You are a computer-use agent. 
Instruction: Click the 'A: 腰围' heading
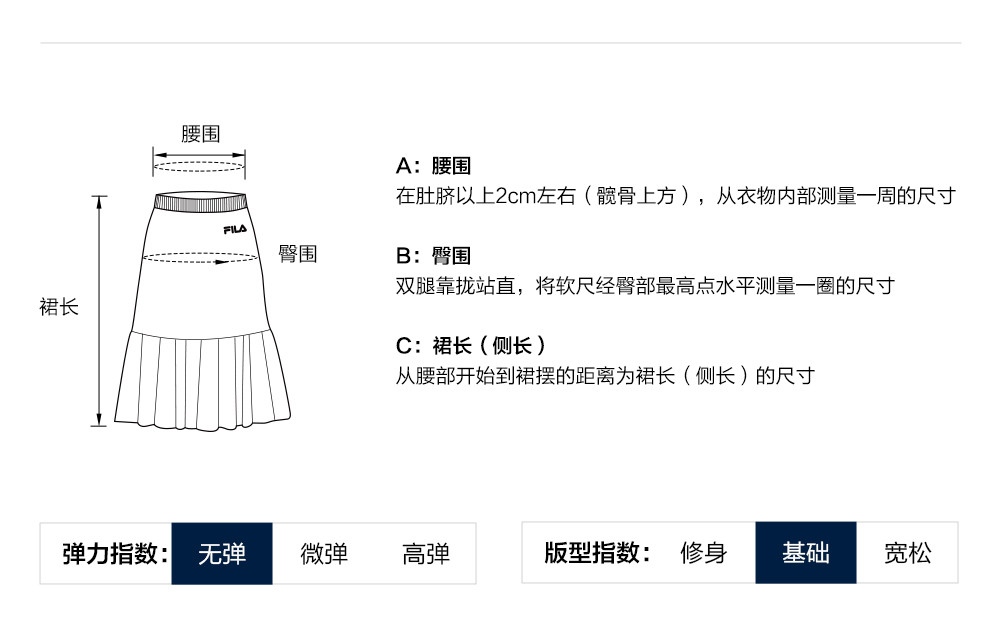click(x=434, y=166)
